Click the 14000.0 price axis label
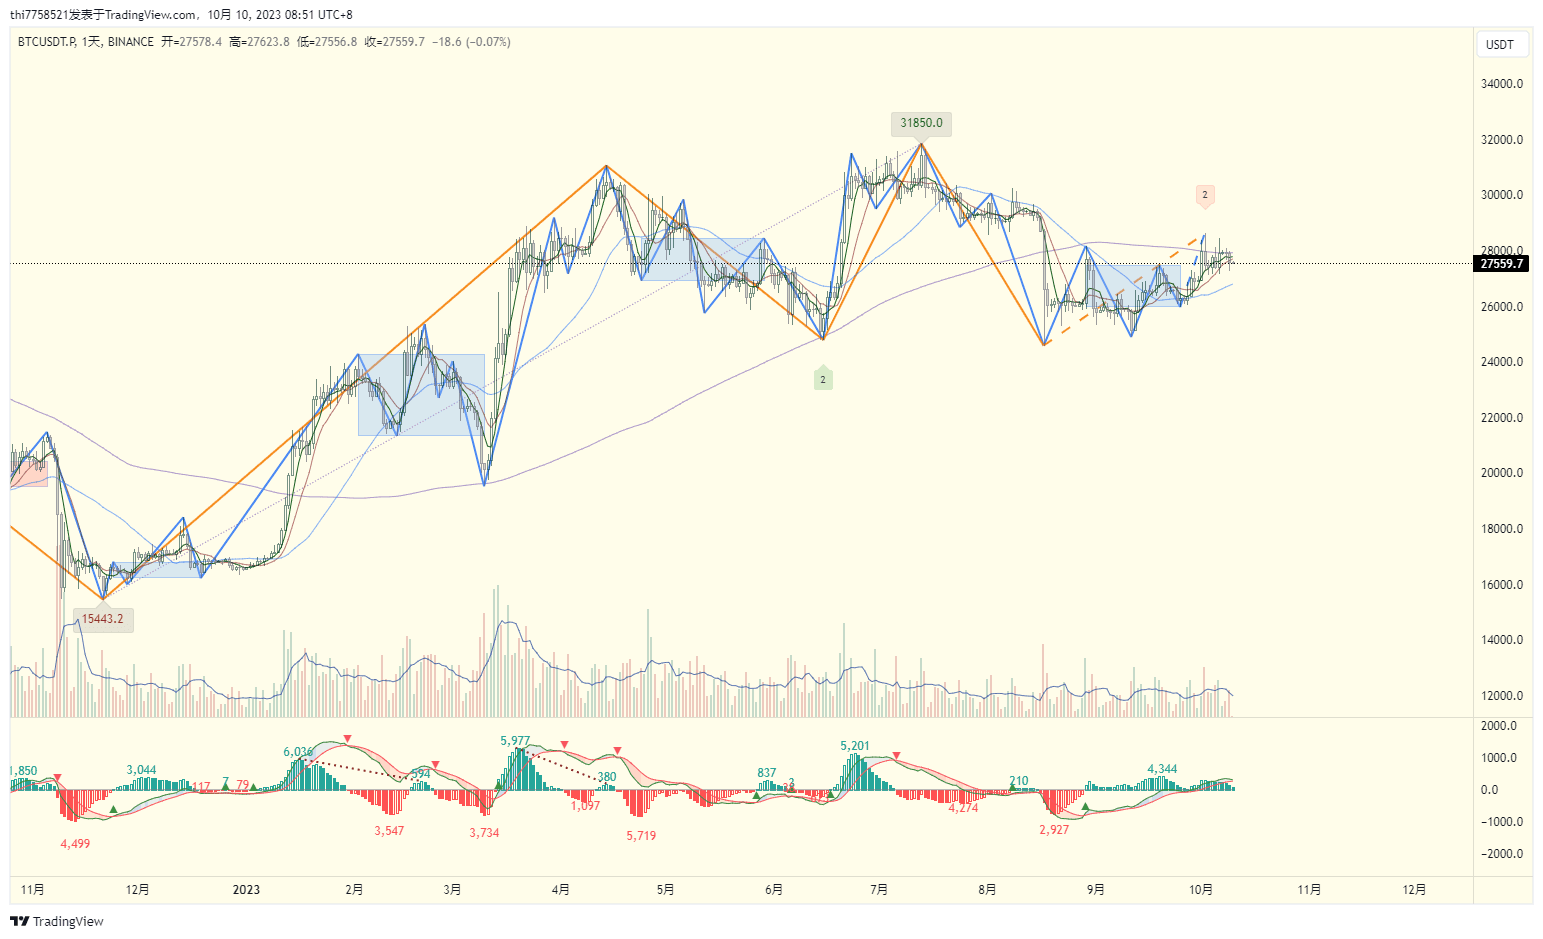Image resolution: width=1543 pixels, height=939 pixels. tap(1502, 640)
